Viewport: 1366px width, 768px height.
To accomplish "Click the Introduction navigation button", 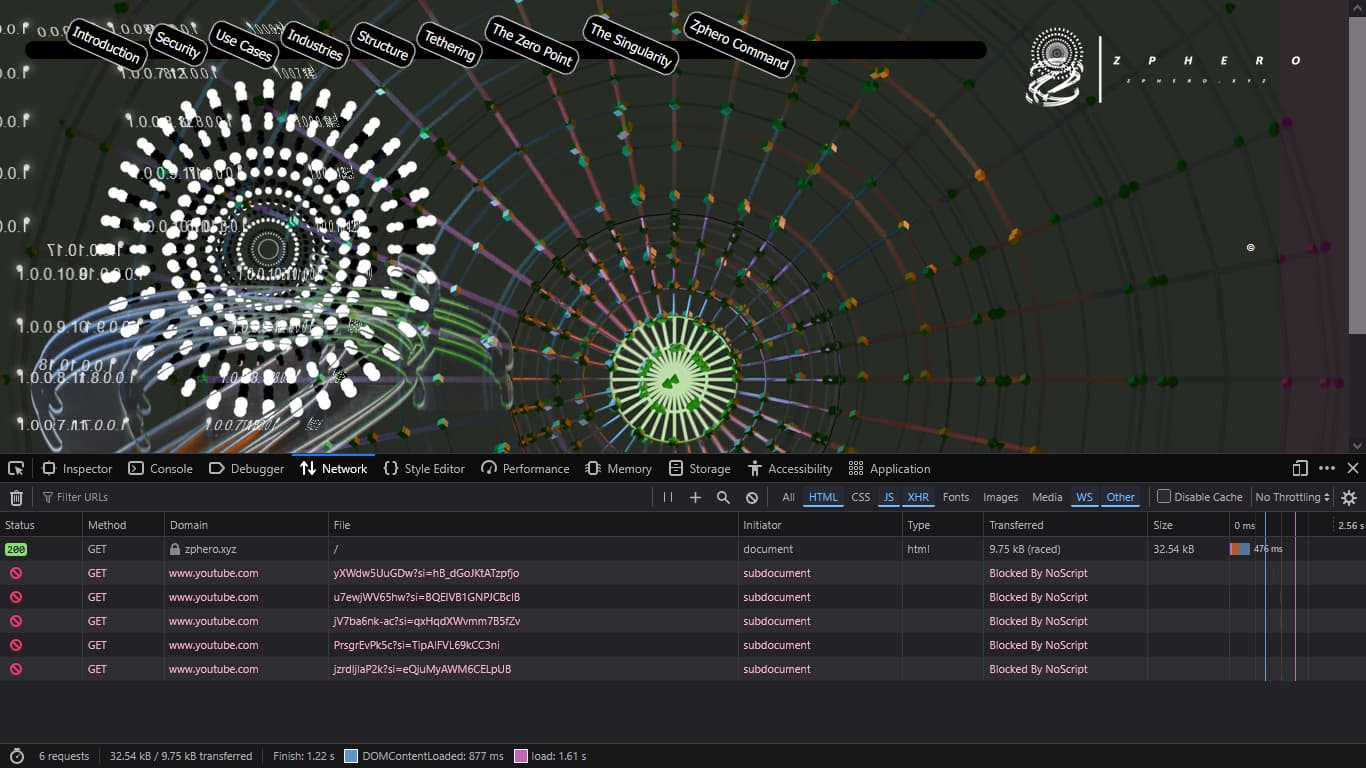I will (106, 45).
